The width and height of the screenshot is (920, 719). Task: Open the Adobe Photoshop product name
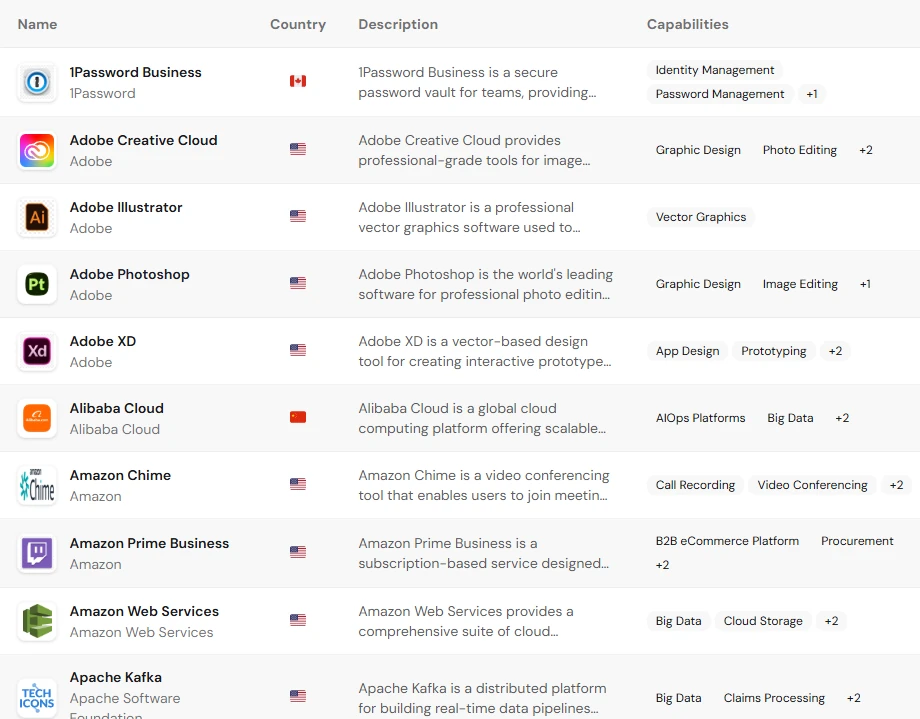tap(130, 274)
